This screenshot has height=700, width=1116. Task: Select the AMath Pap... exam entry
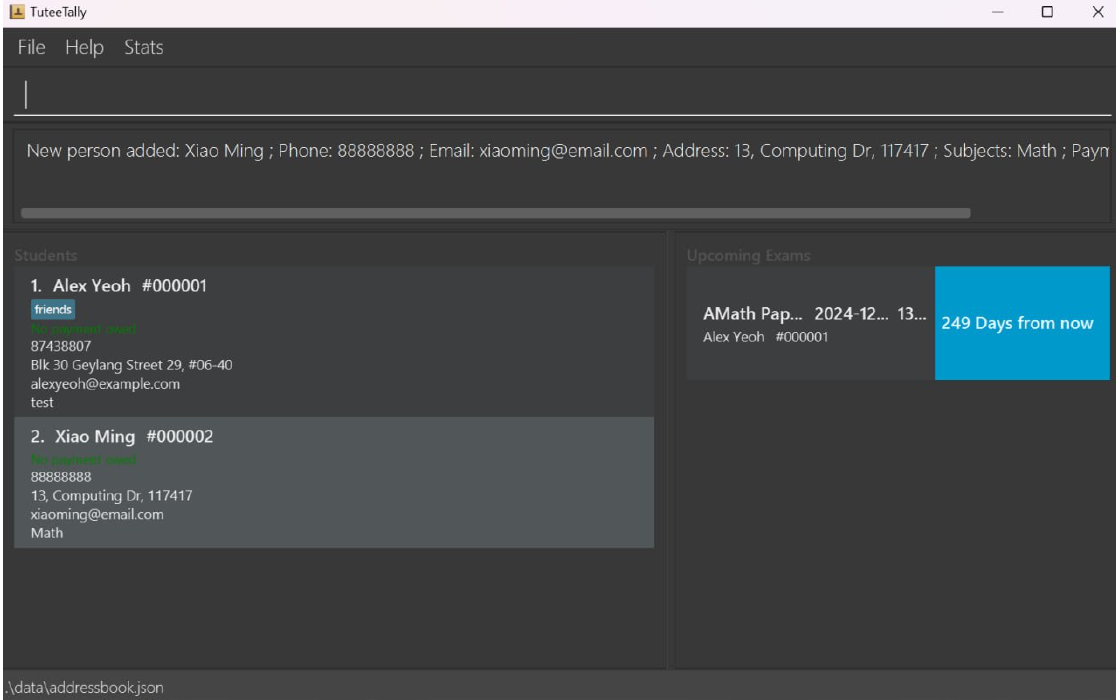811,323
